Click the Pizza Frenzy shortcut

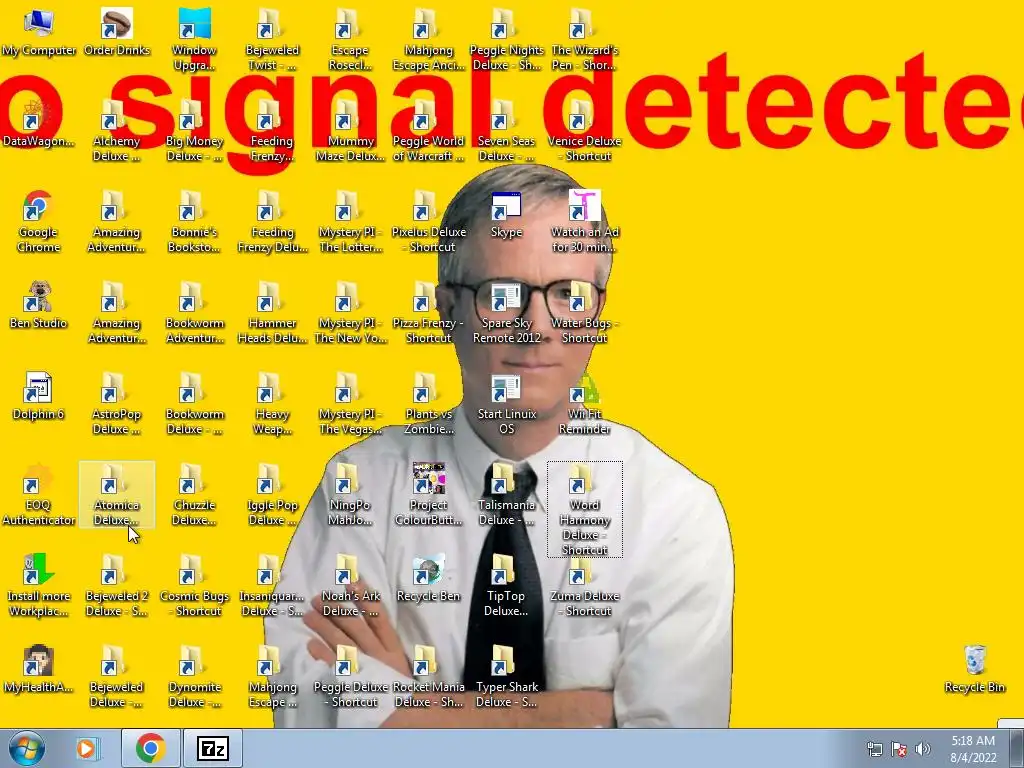pos(428,312)
